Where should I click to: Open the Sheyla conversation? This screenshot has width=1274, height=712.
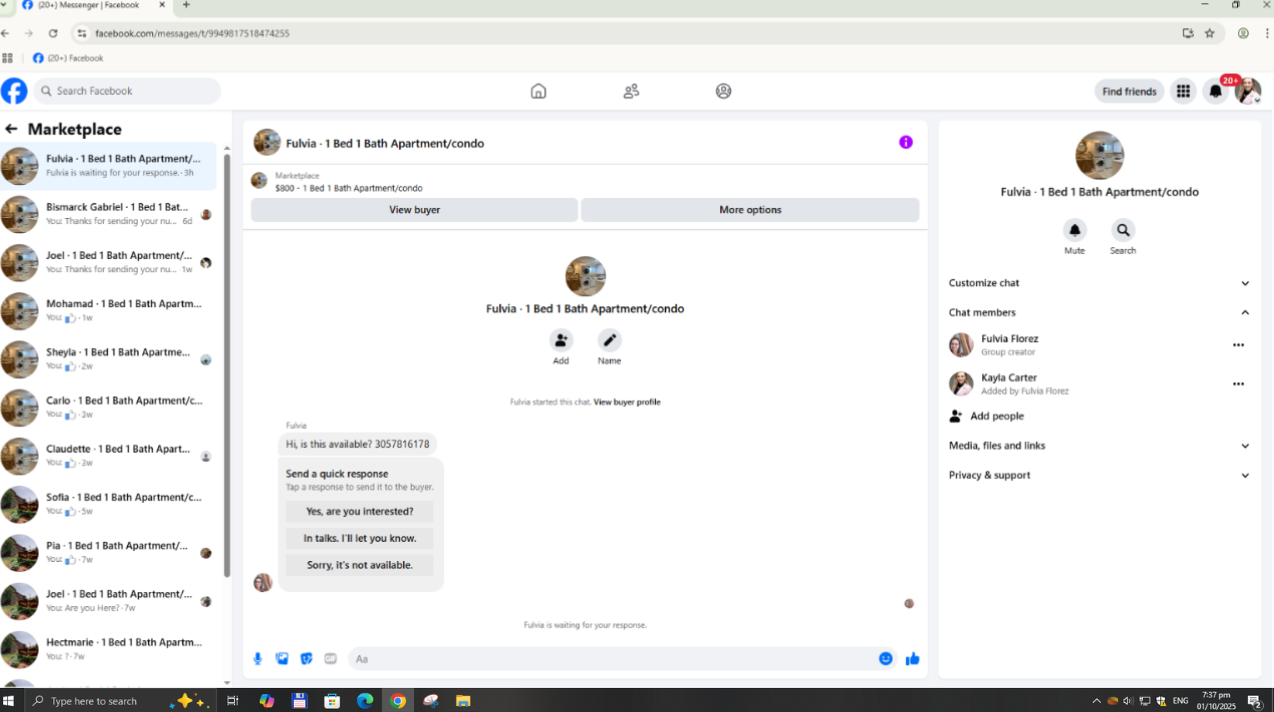pos(108,360)
